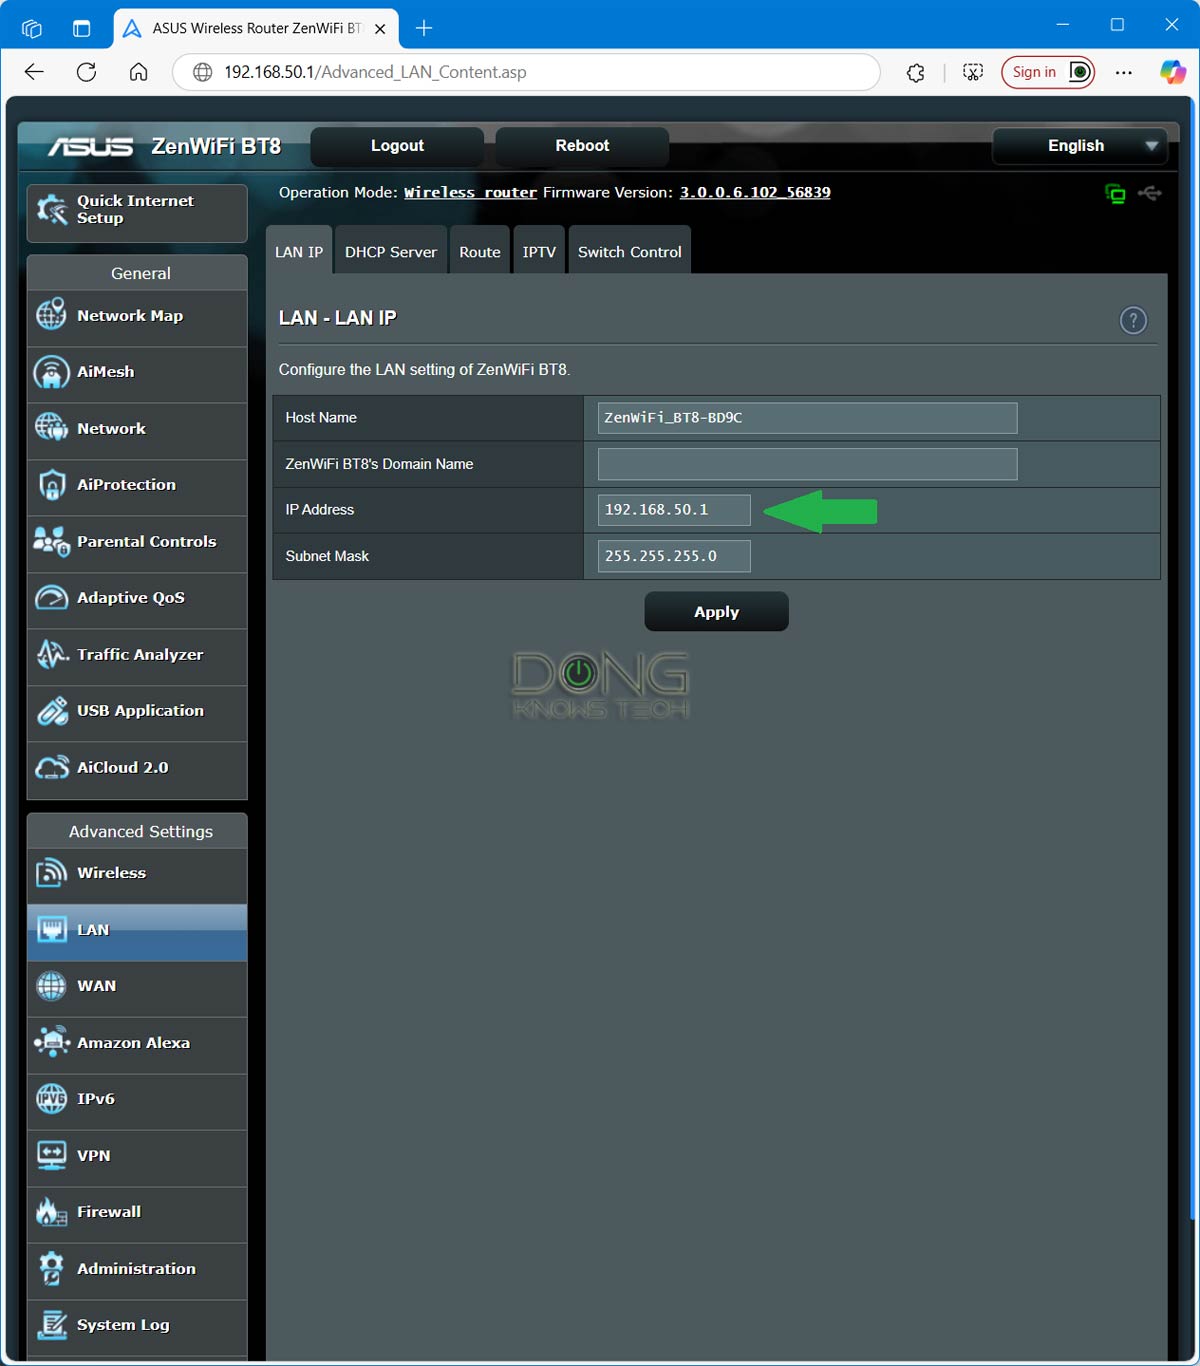This screenshot has height=1366, width=1200.
Task: Click the Network Map globe icon
Action: pyautogui.click(x=51, y=314)
